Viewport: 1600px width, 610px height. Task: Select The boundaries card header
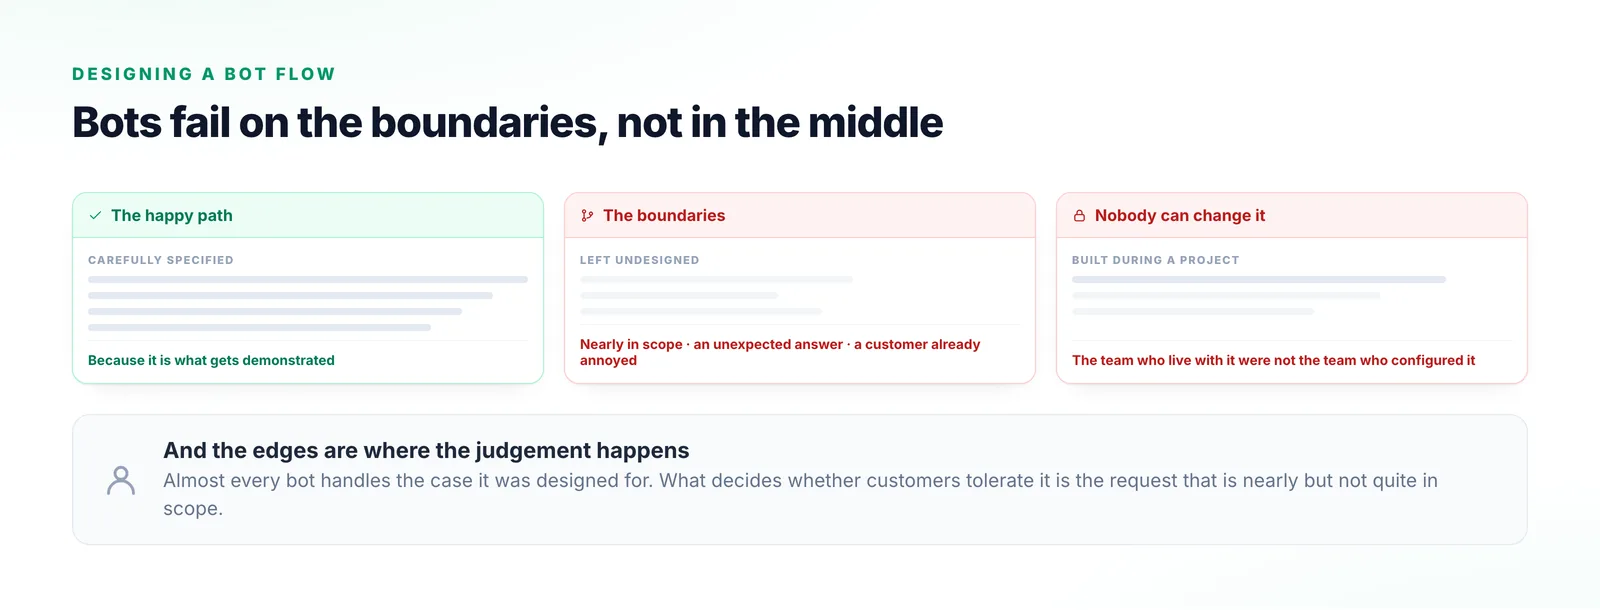[x=800, y=216]
